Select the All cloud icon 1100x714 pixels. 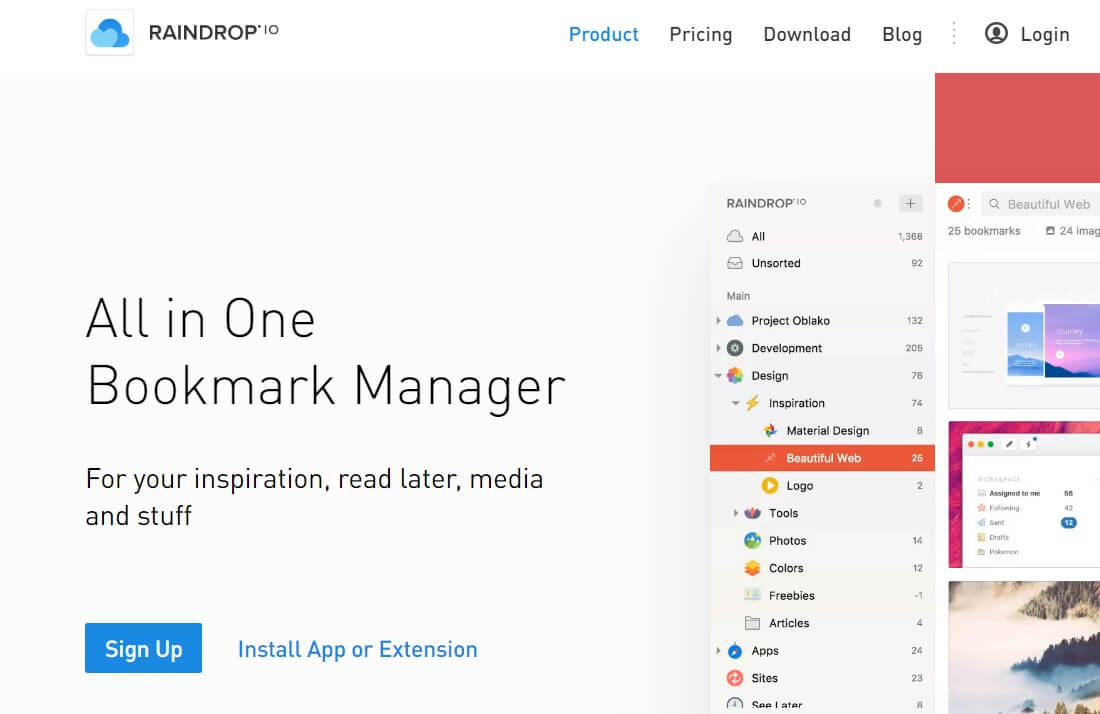(735, 236)
